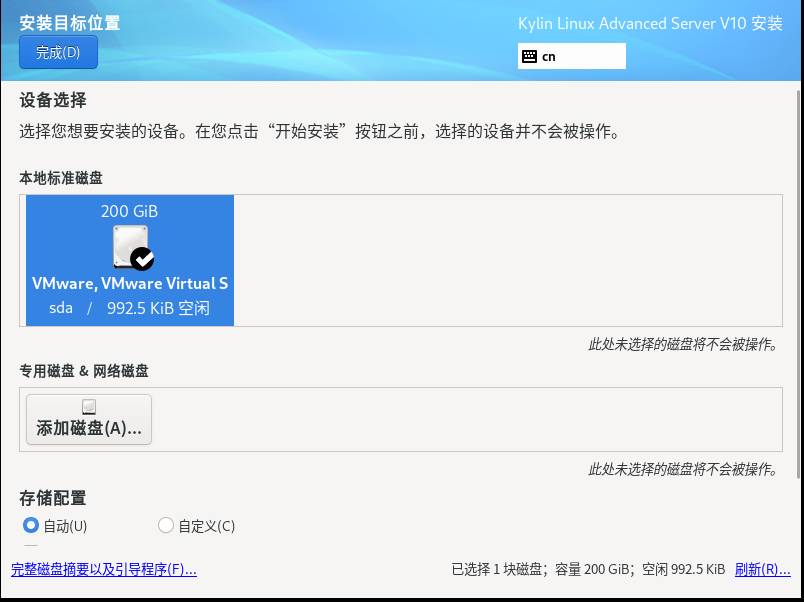This screenshot has height=602, width=804.
Task: Click the 安装目标位置 page title
Action: click(70, 23)
